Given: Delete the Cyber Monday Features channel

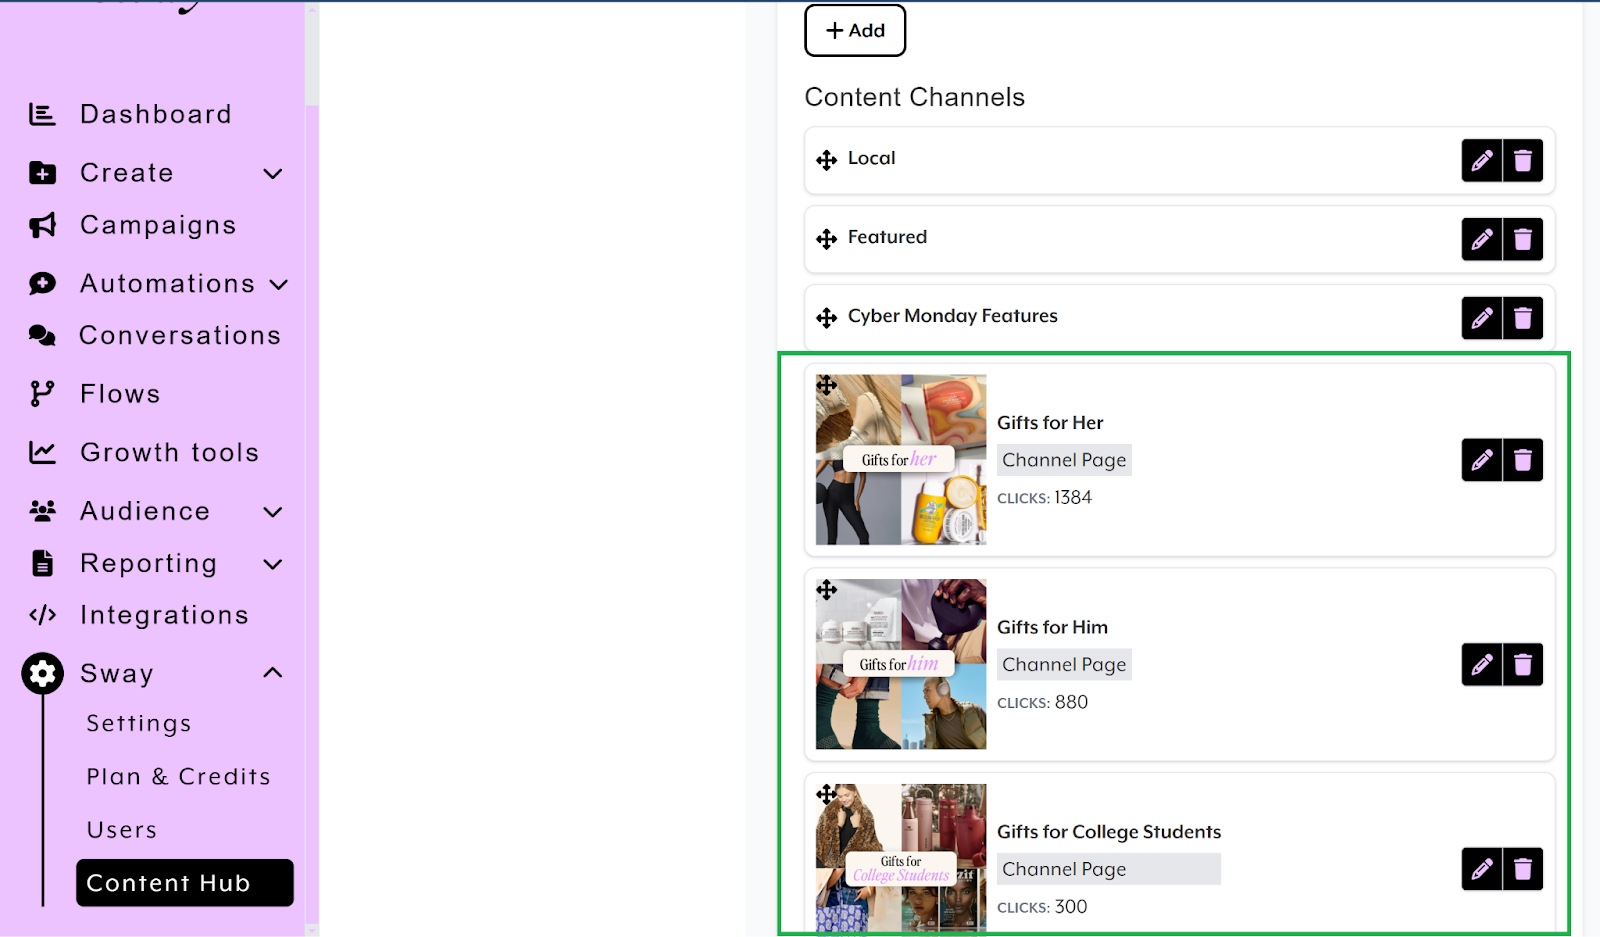Looking at the screenshot, I should (1523, 318).
